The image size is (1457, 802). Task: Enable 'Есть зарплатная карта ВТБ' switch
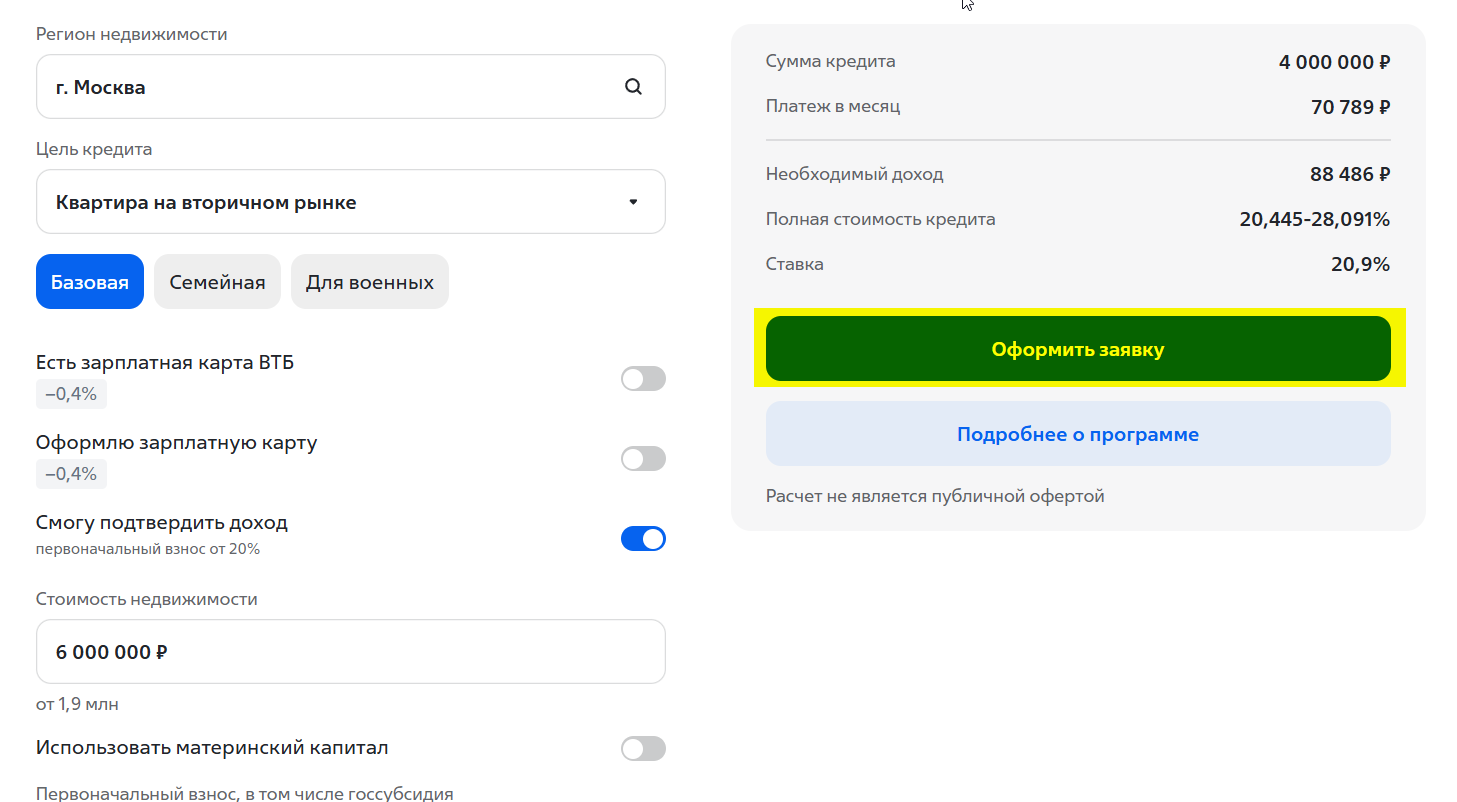click(x=643, y=379)
